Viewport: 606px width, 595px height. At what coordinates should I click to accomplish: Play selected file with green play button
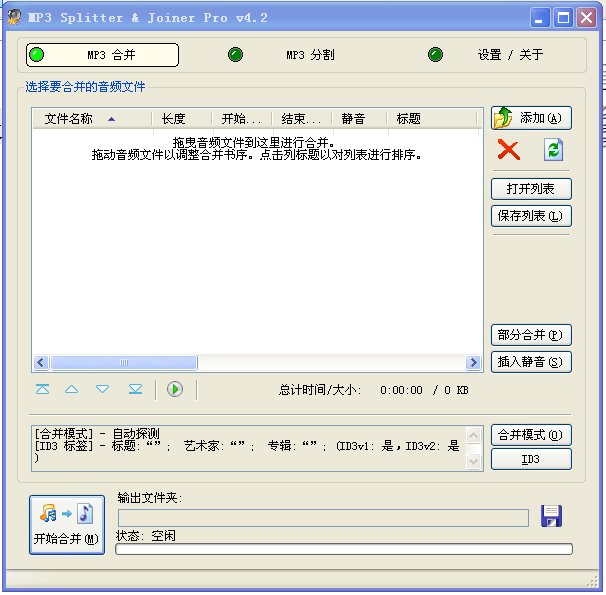[x=175, y=389]
